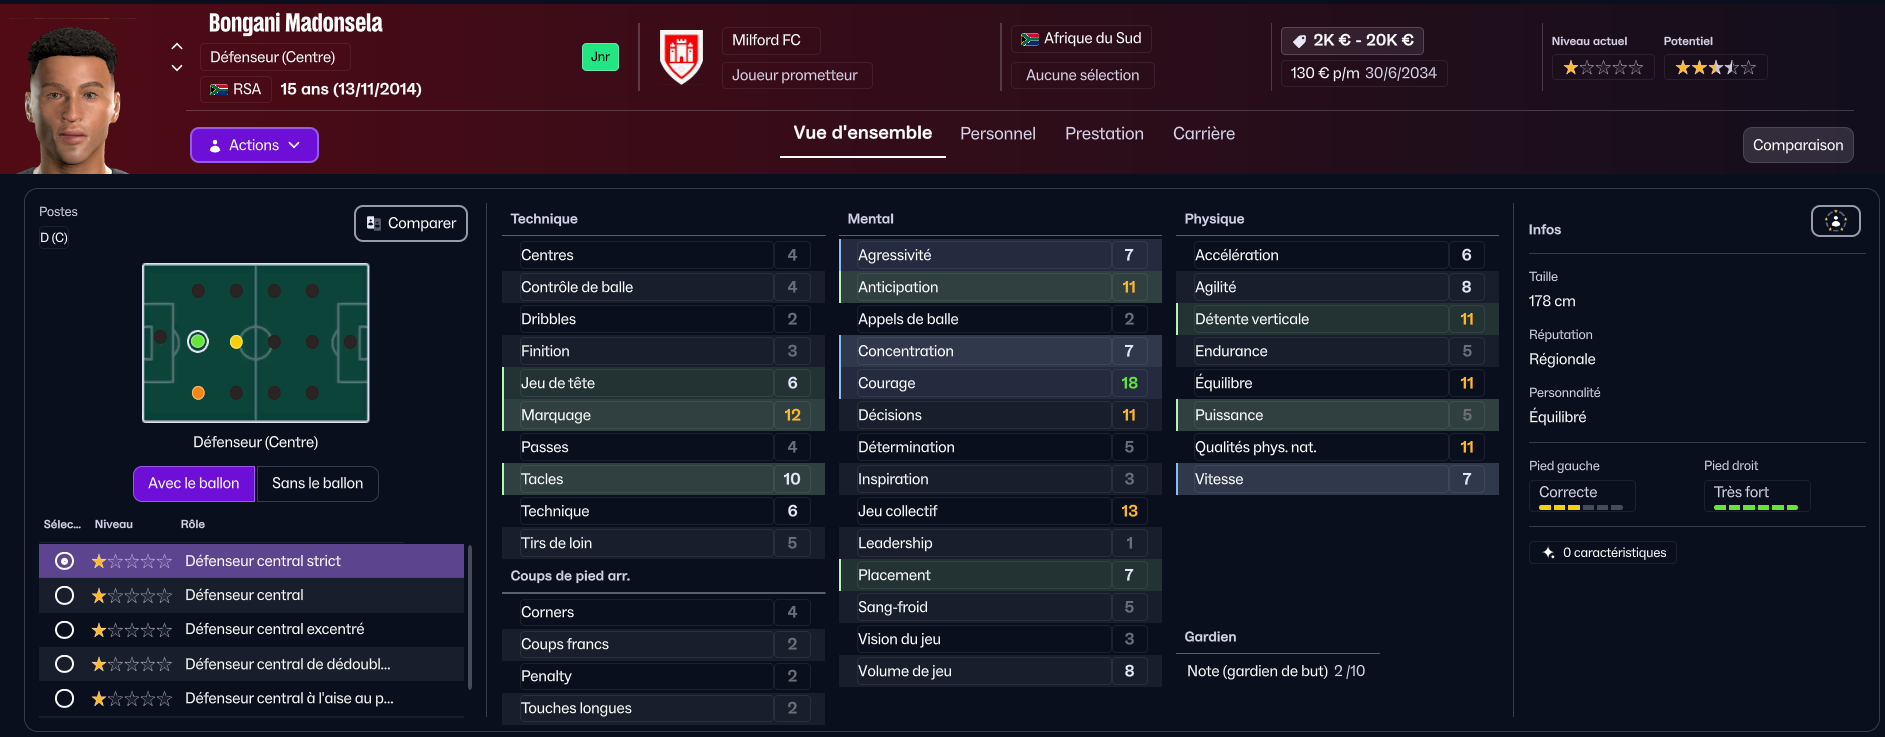This screenshot has width=1885, height=737.
Task: Switch to the Personnel tab
Action: (997, 134)
